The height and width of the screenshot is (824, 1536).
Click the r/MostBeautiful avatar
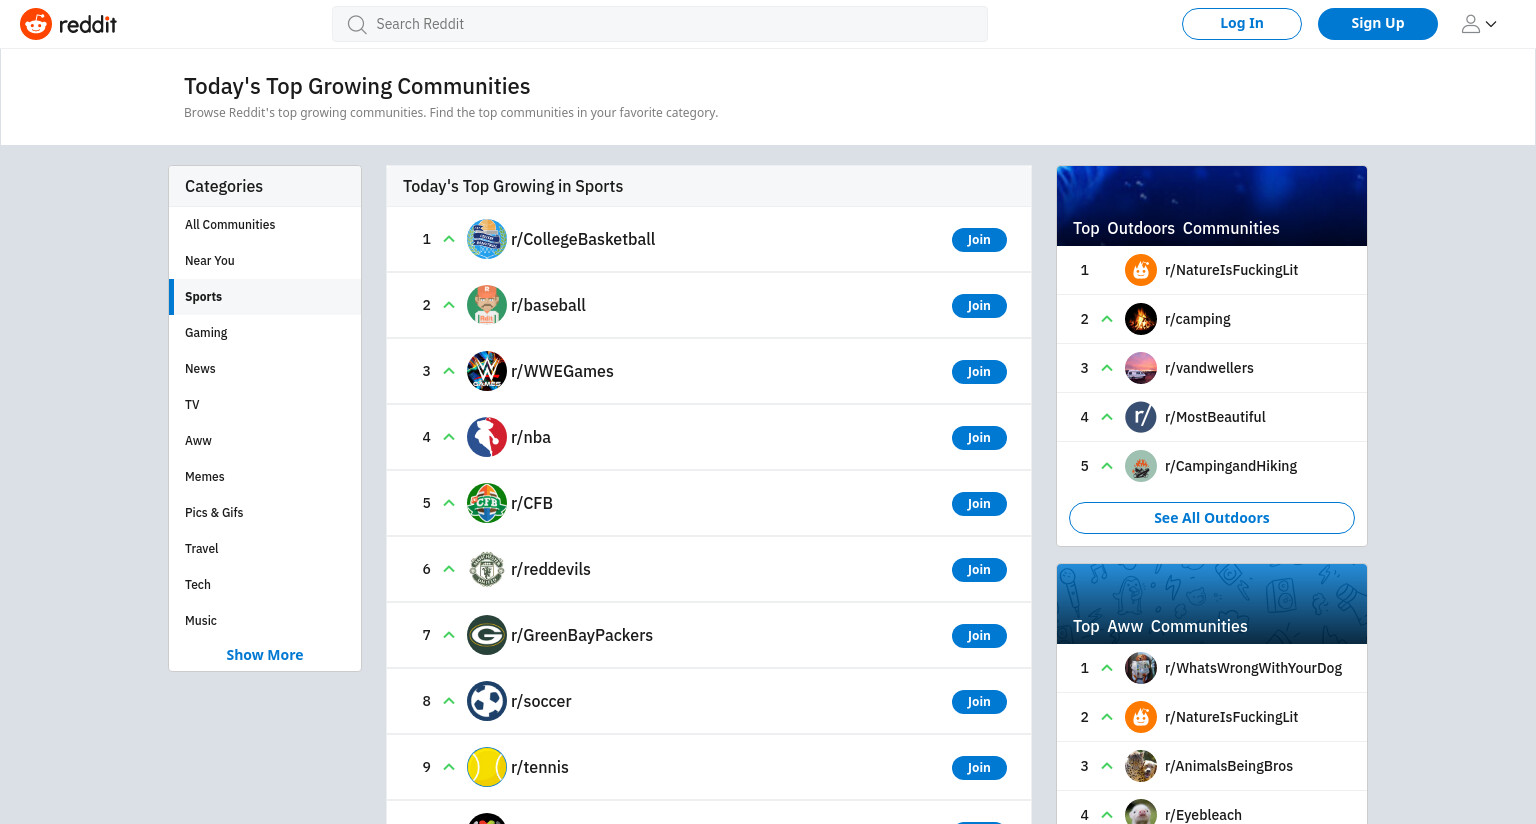click(1141, 417)
